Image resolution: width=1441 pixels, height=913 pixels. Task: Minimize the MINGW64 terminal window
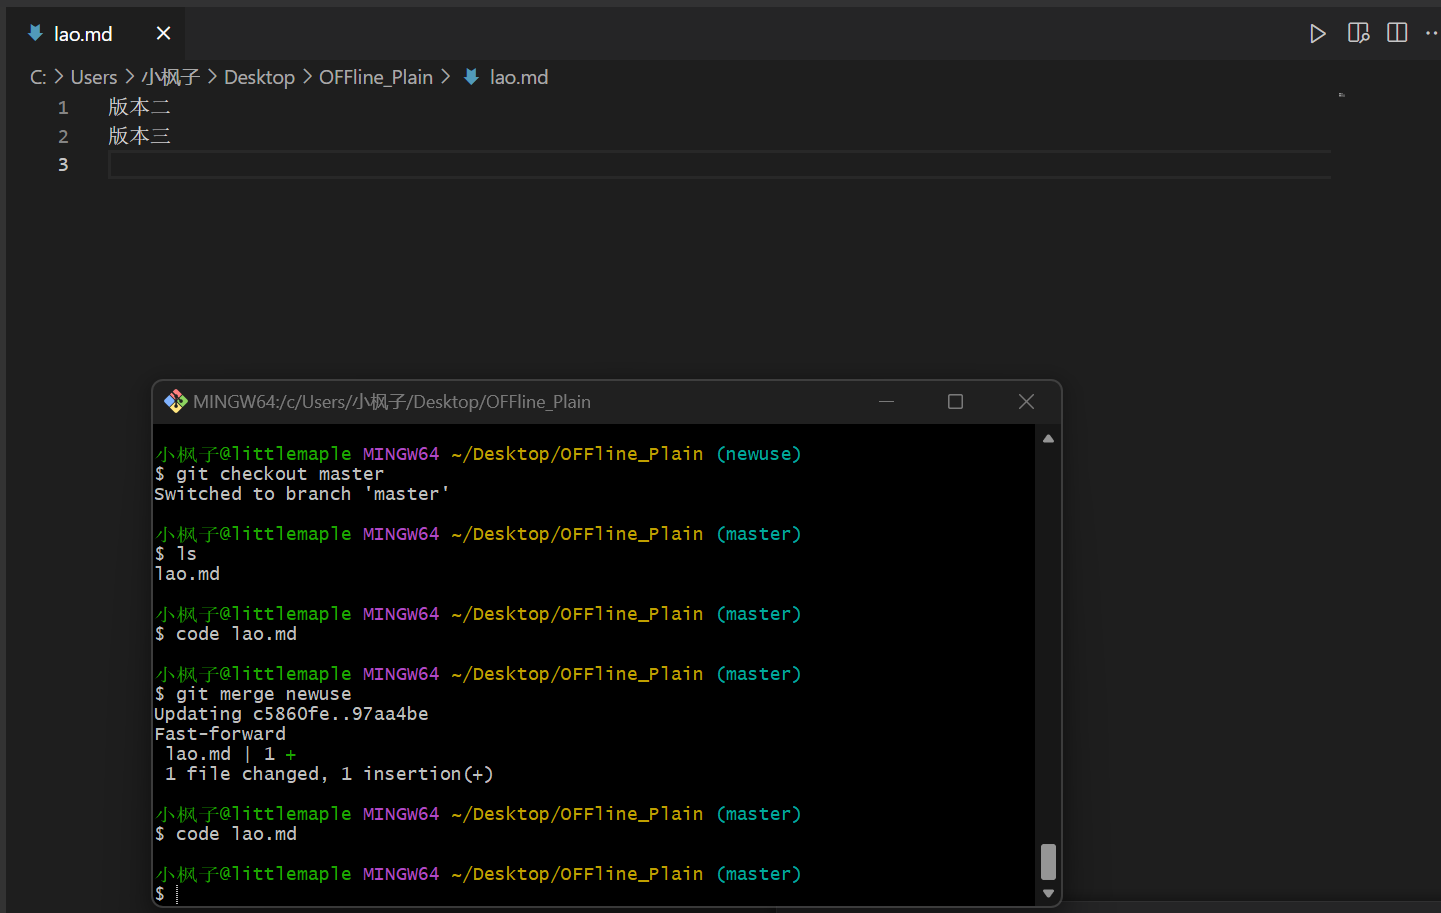(886, 402)
